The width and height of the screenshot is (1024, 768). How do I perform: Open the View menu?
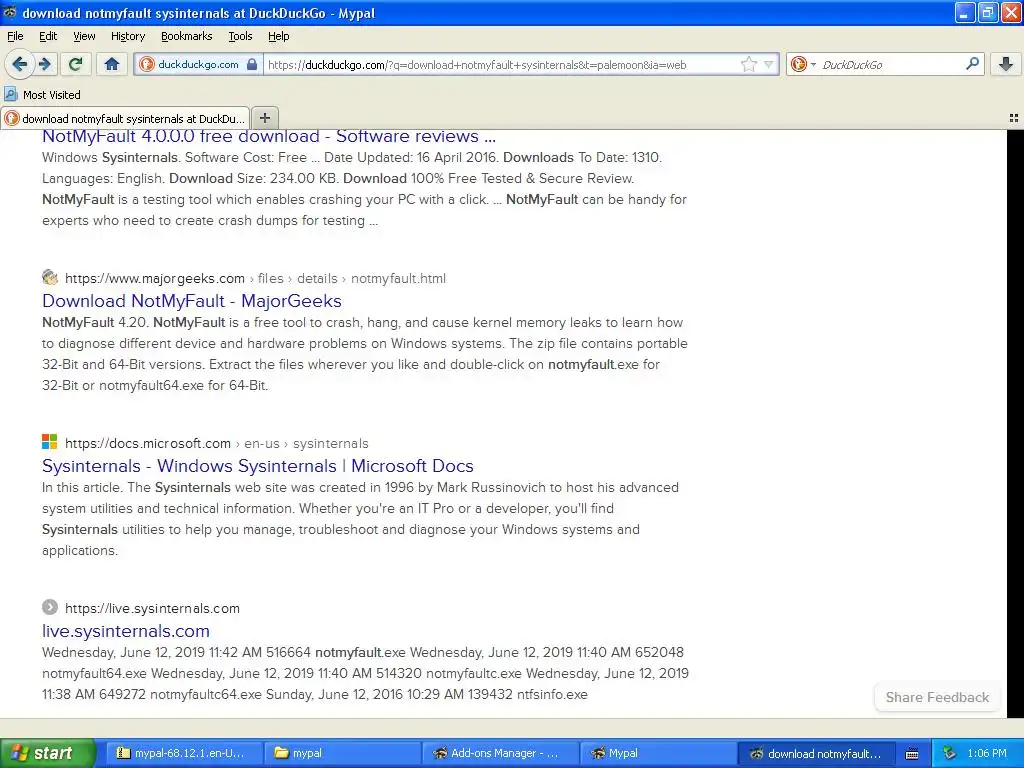tap(84, 36)
